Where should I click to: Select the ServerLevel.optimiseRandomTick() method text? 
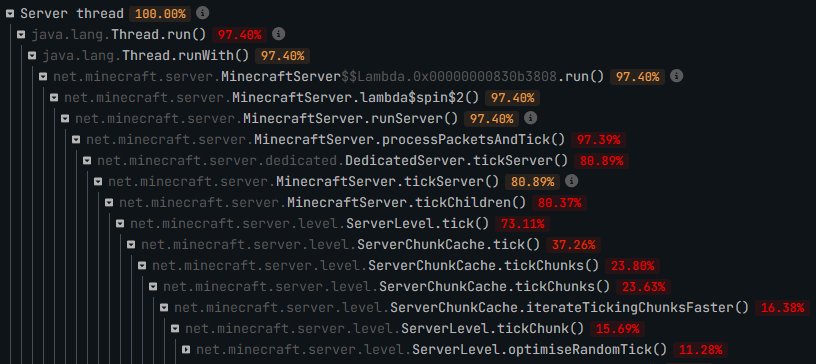click(431, 350)
